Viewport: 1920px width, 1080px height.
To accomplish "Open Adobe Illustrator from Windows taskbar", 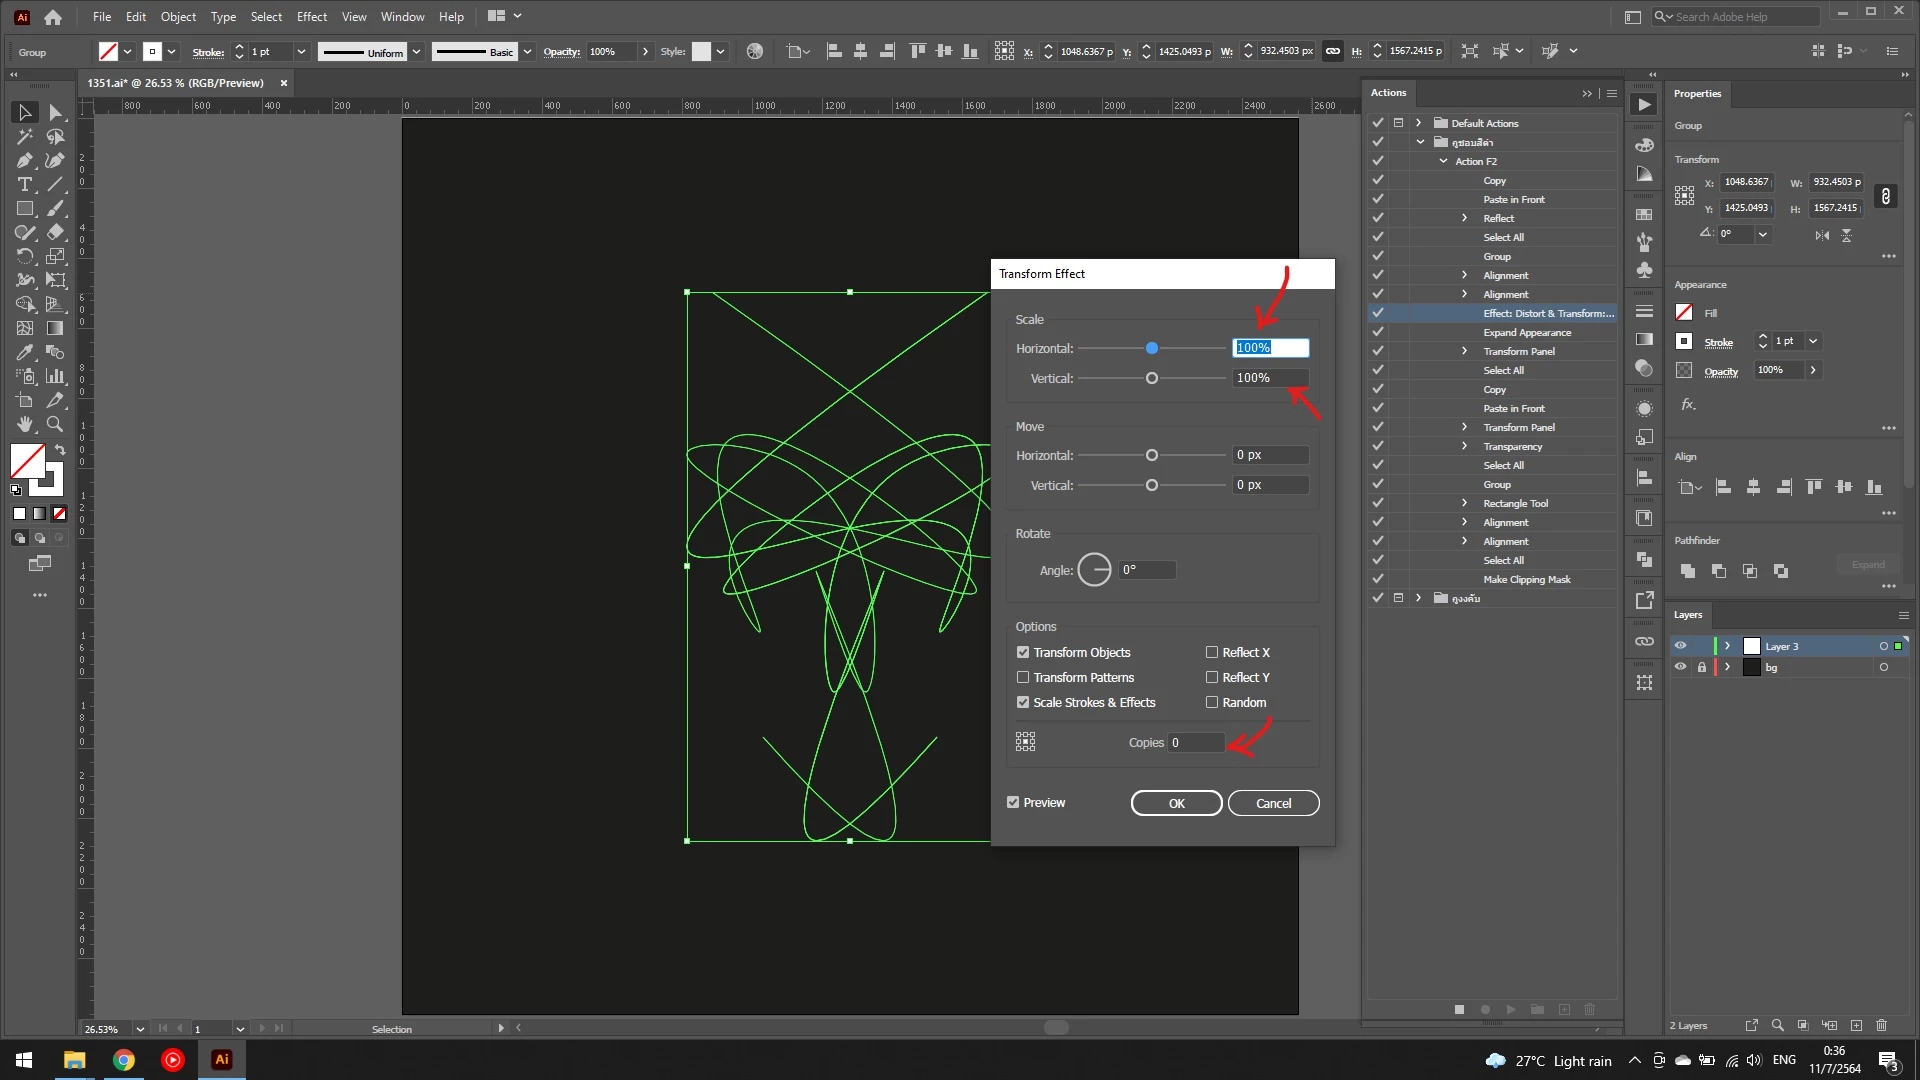I will (222, 1059).
